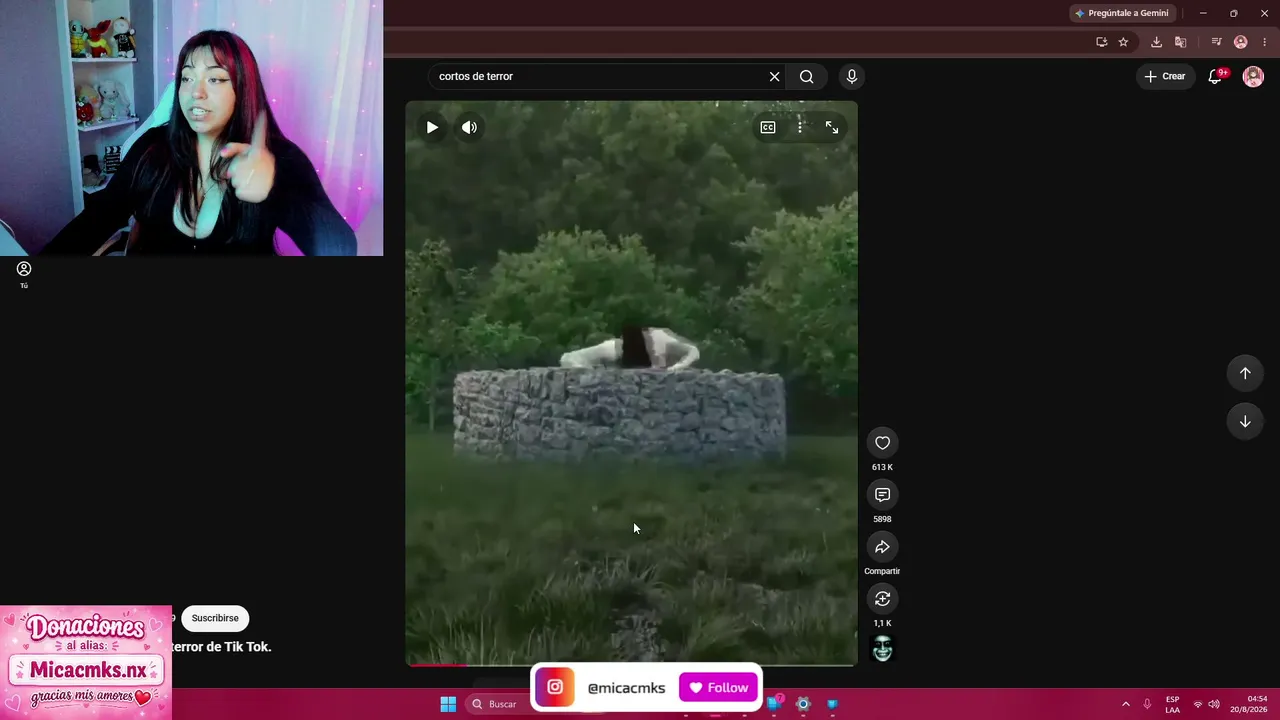Viewport: 1280px width, 720px height.
Task: Open the Tú page from the sidebar
Action: [24, 274]
